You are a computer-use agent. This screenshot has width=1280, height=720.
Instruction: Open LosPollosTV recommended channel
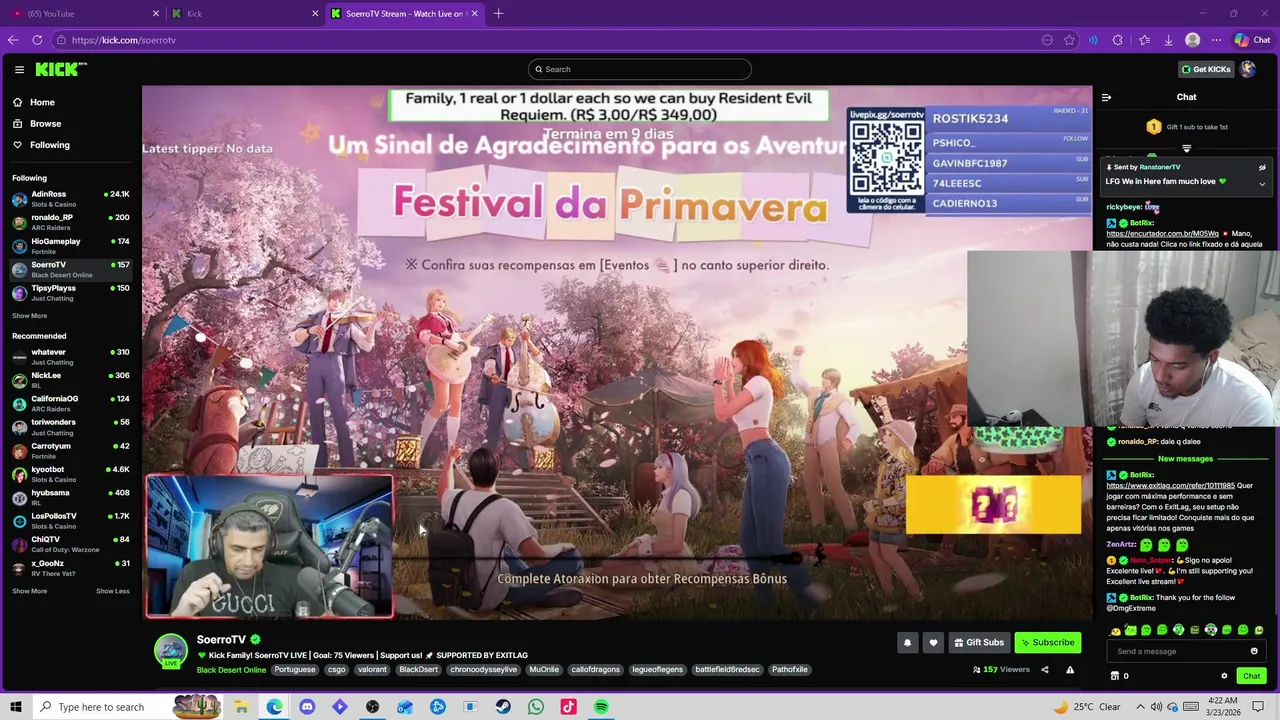point(70,520)
